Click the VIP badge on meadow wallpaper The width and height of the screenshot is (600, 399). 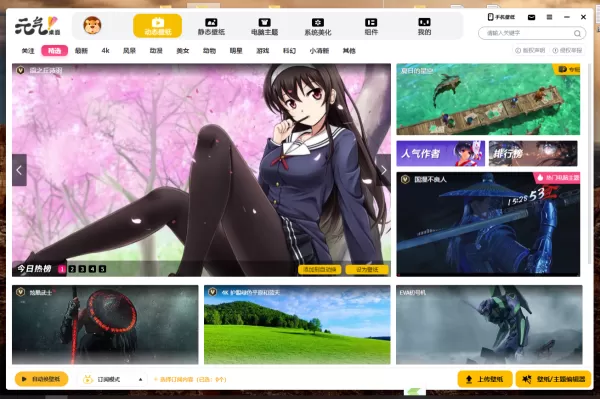(x=212, y=292)
